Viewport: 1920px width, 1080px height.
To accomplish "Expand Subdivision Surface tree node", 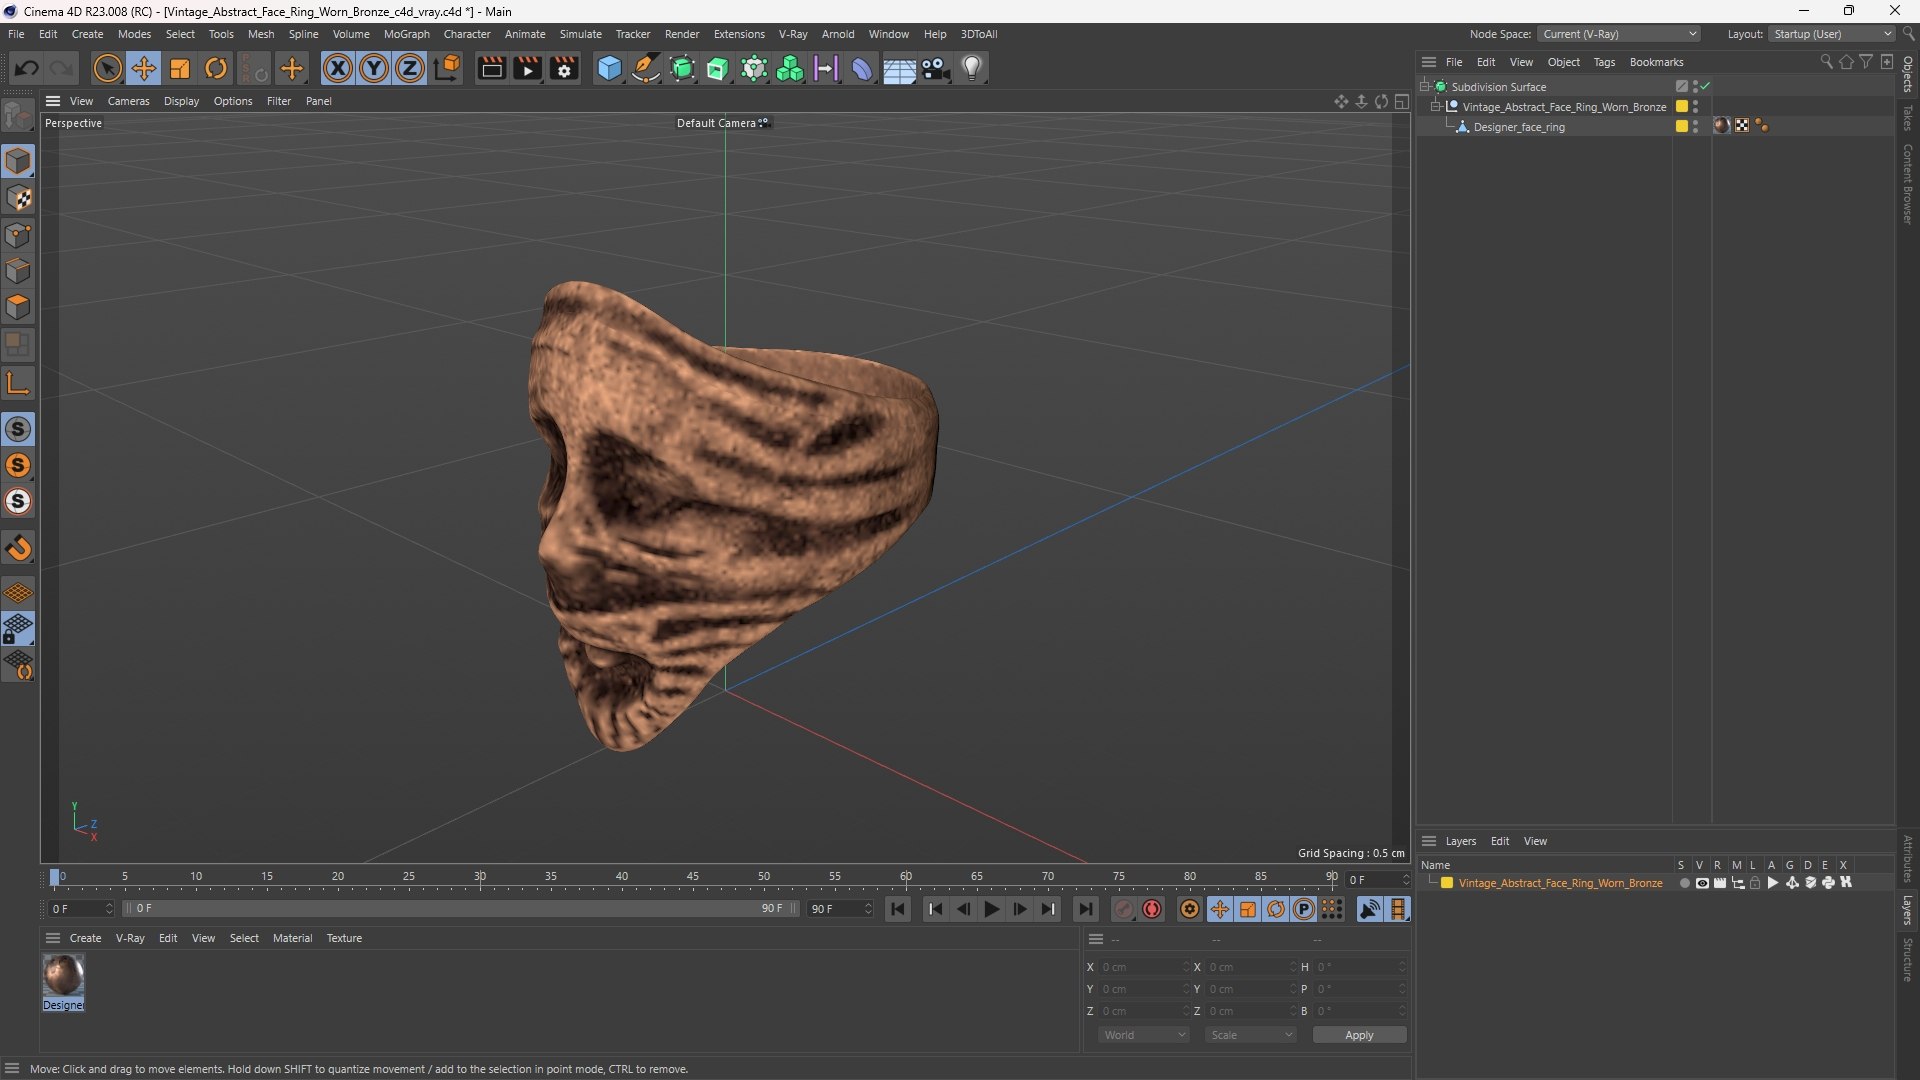I will tap(1425, 87).
